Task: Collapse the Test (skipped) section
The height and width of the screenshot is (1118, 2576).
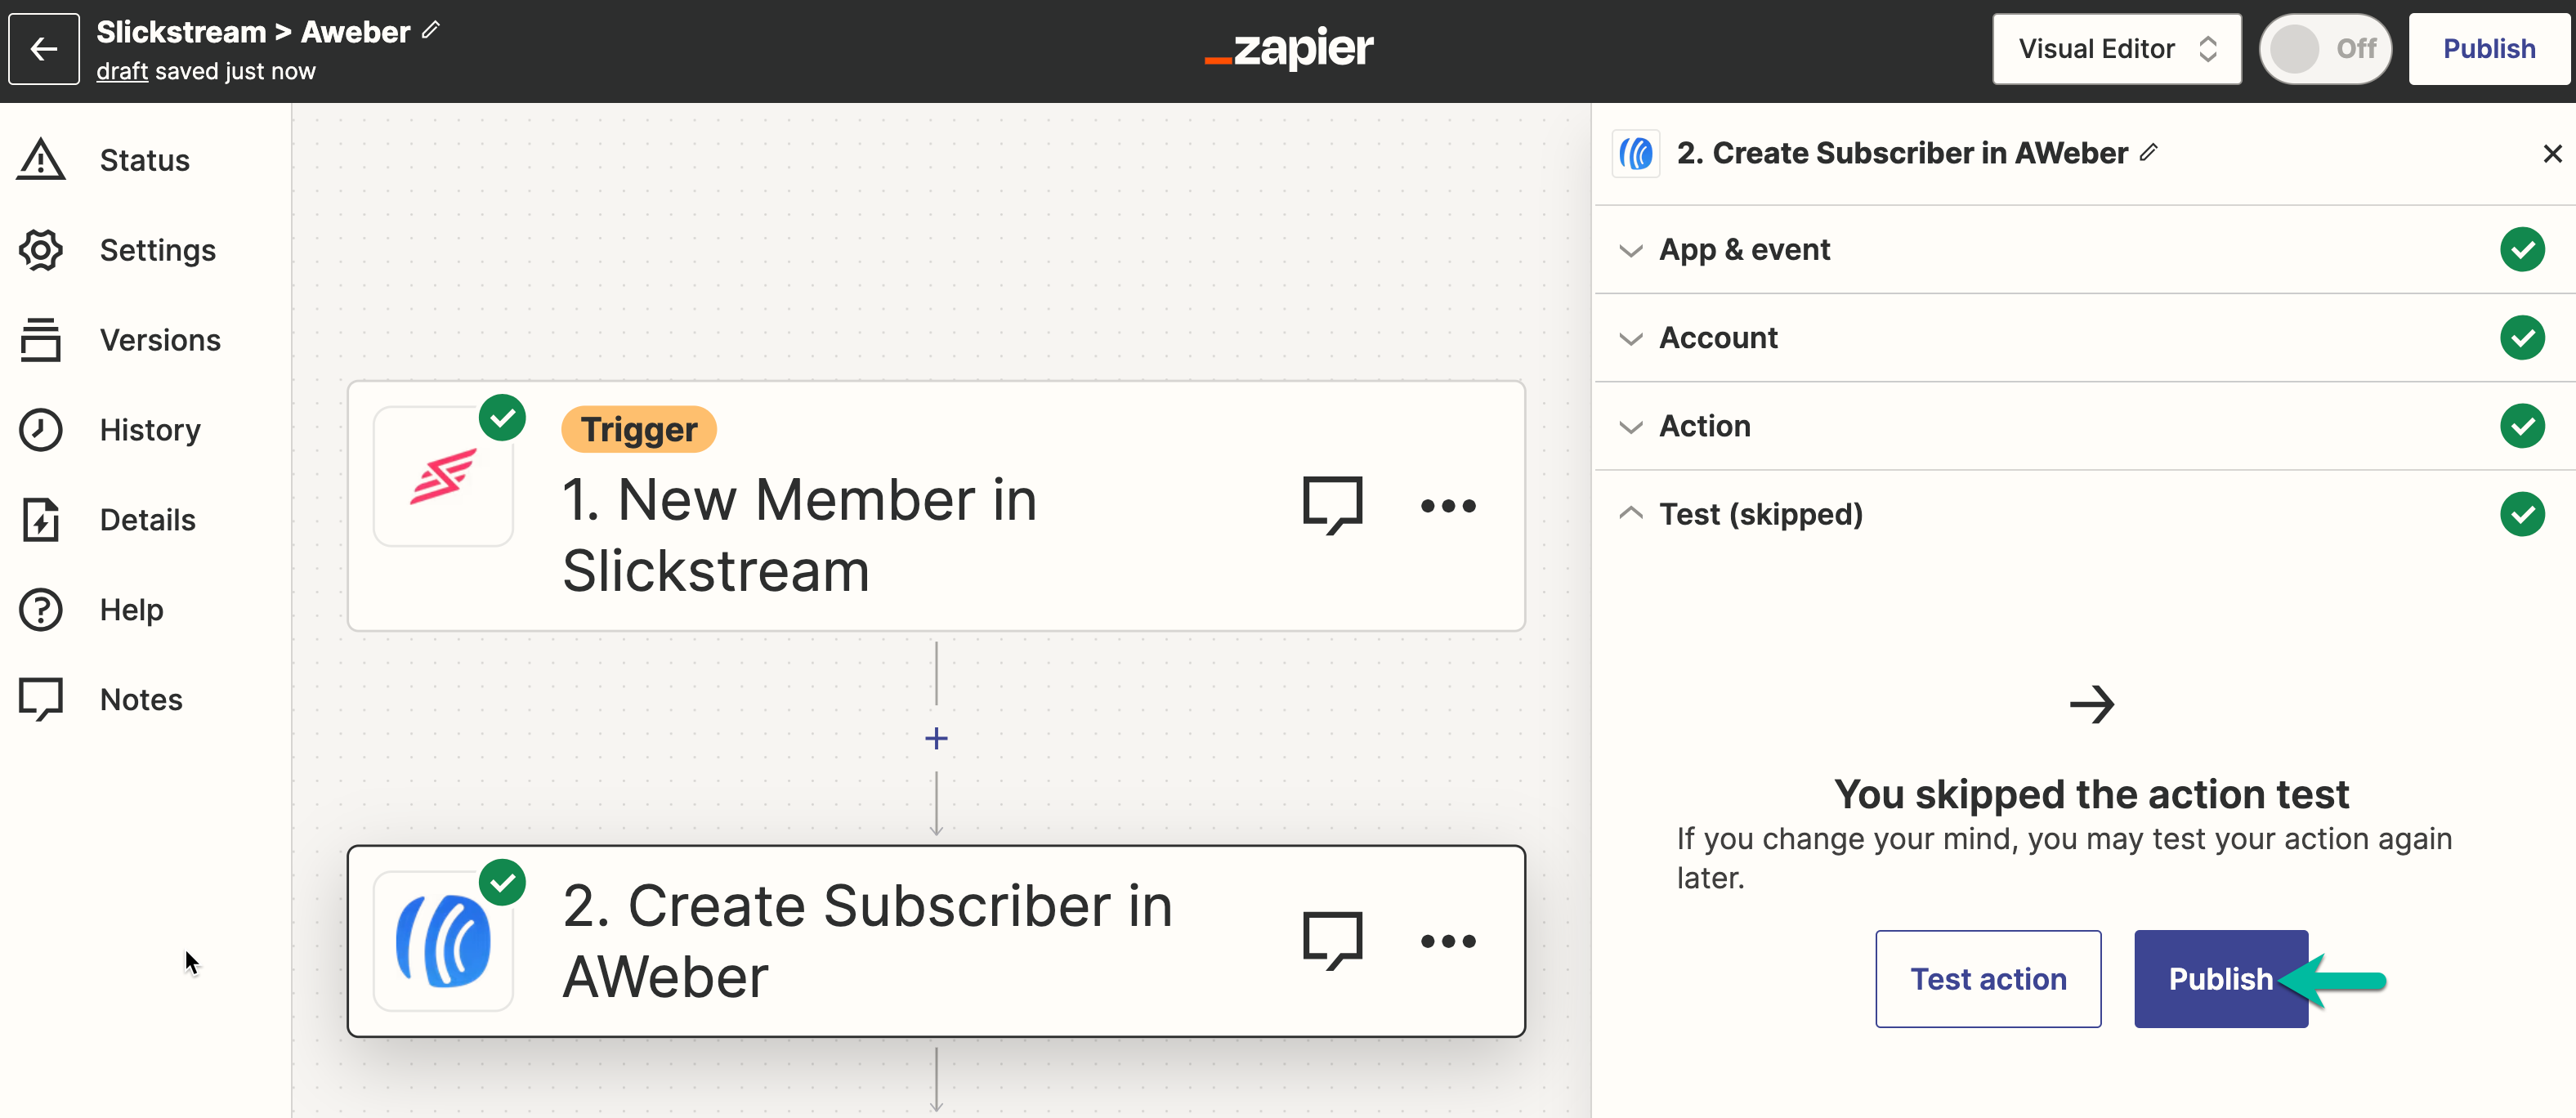Action: 2084,514
